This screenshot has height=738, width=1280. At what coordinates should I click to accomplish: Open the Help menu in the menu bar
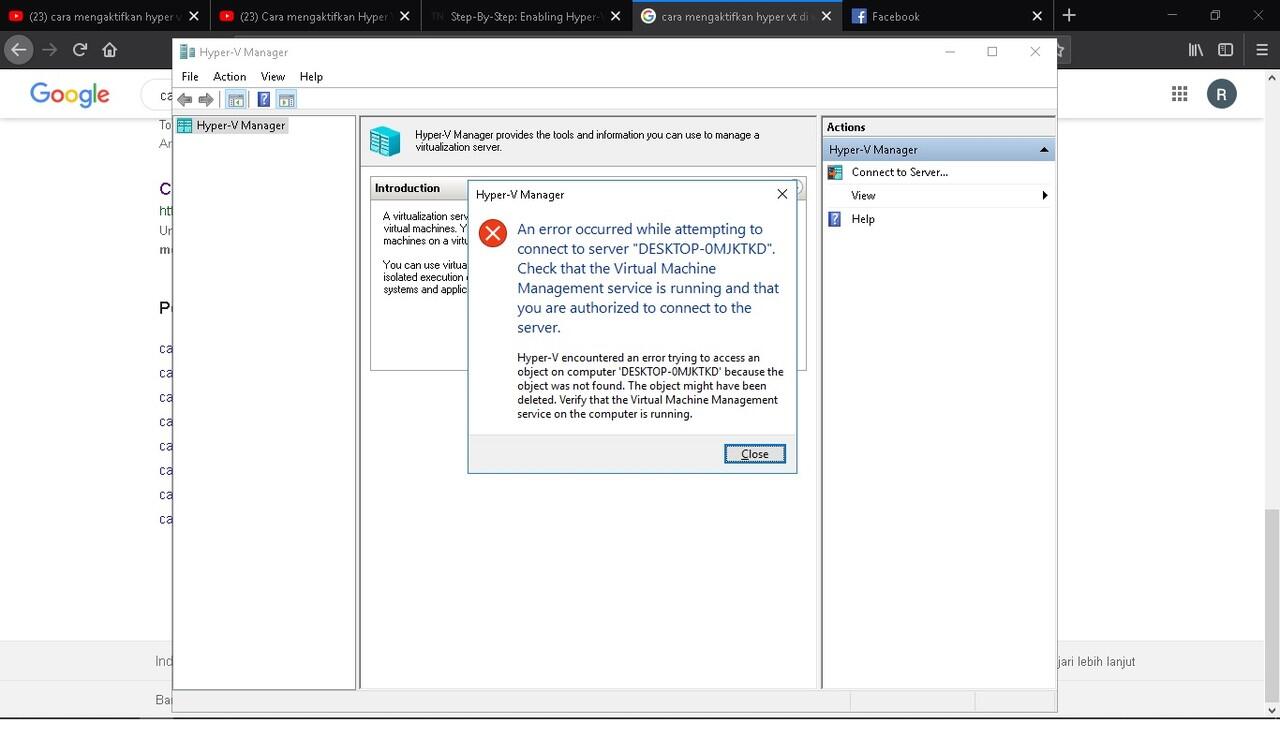click(x=311, y=77)
